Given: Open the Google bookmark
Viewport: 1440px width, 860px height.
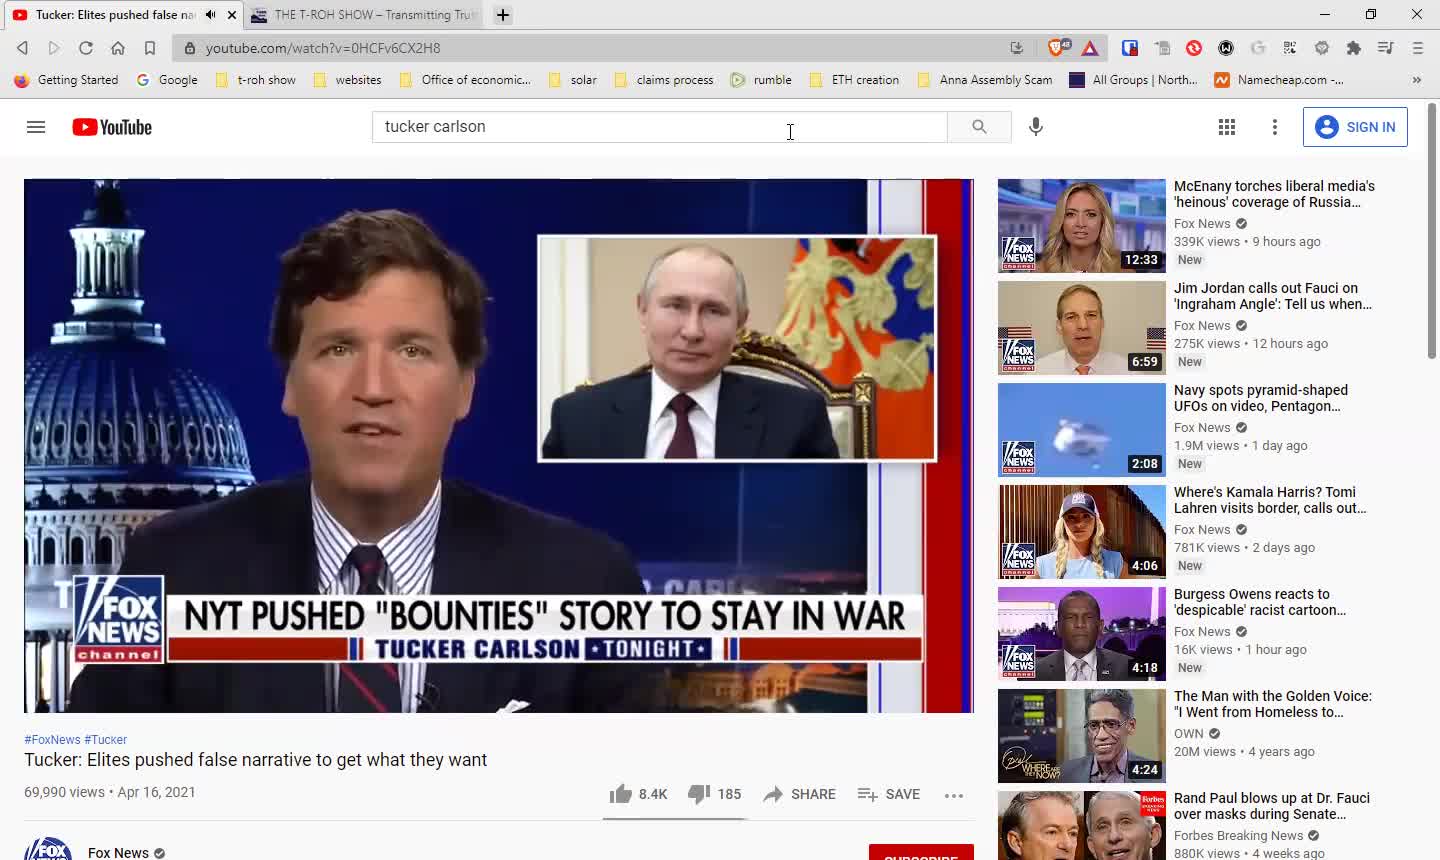Looking at the screenshot, I should point(167,80).
